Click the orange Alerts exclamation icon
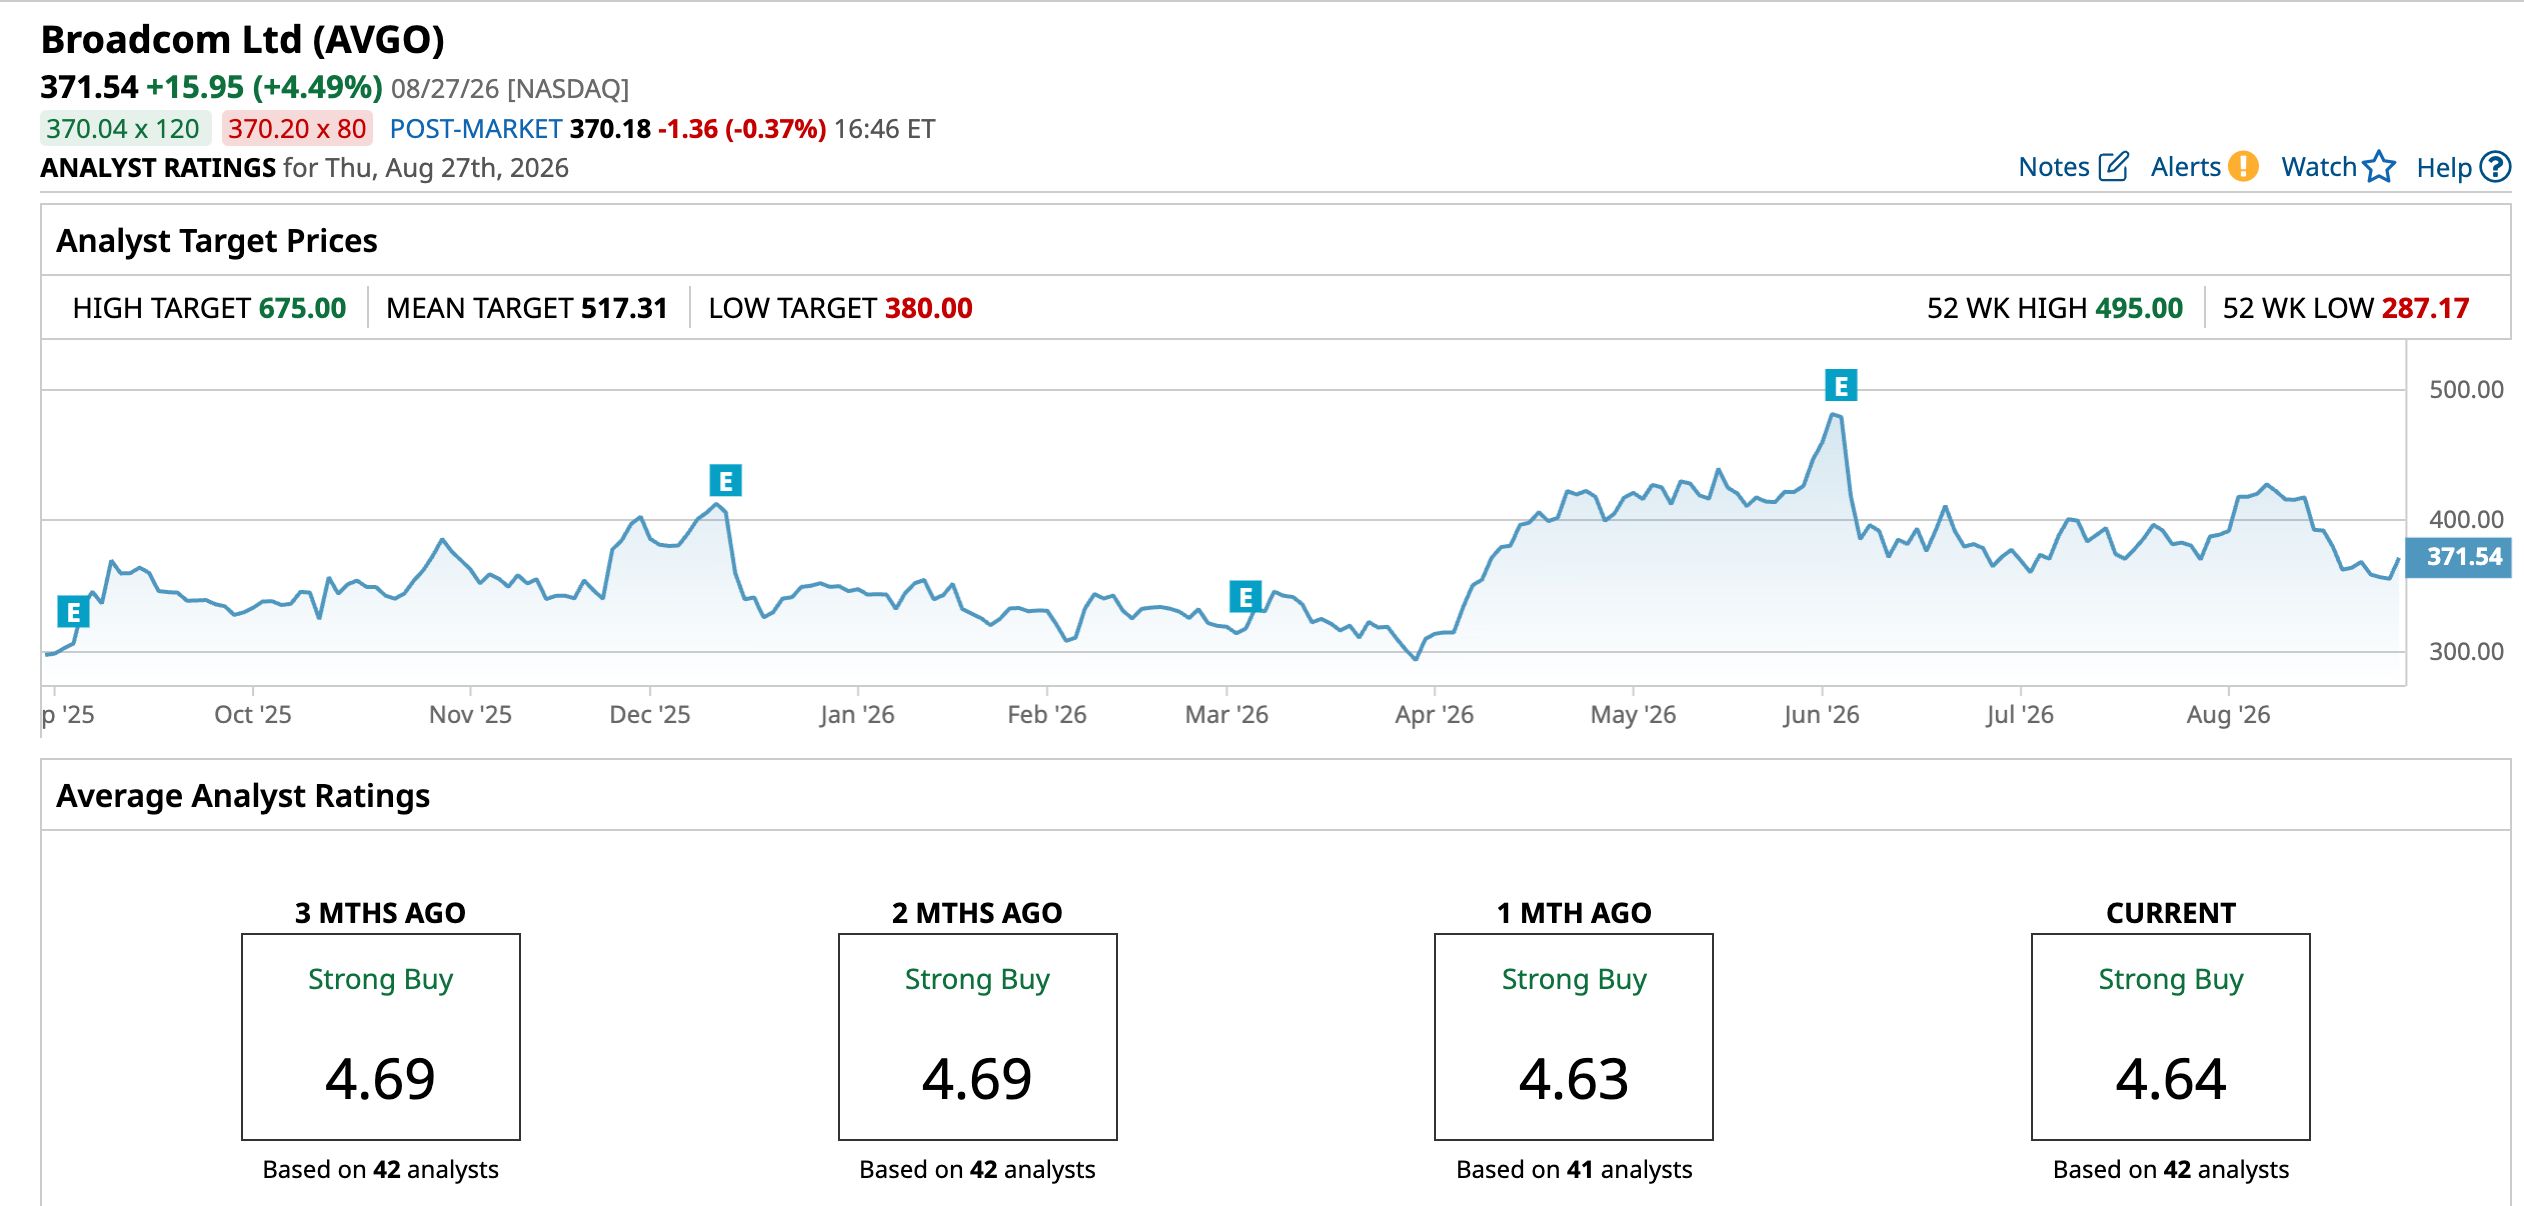This screenshot has height=1206, width=2524. (2244, 166)
